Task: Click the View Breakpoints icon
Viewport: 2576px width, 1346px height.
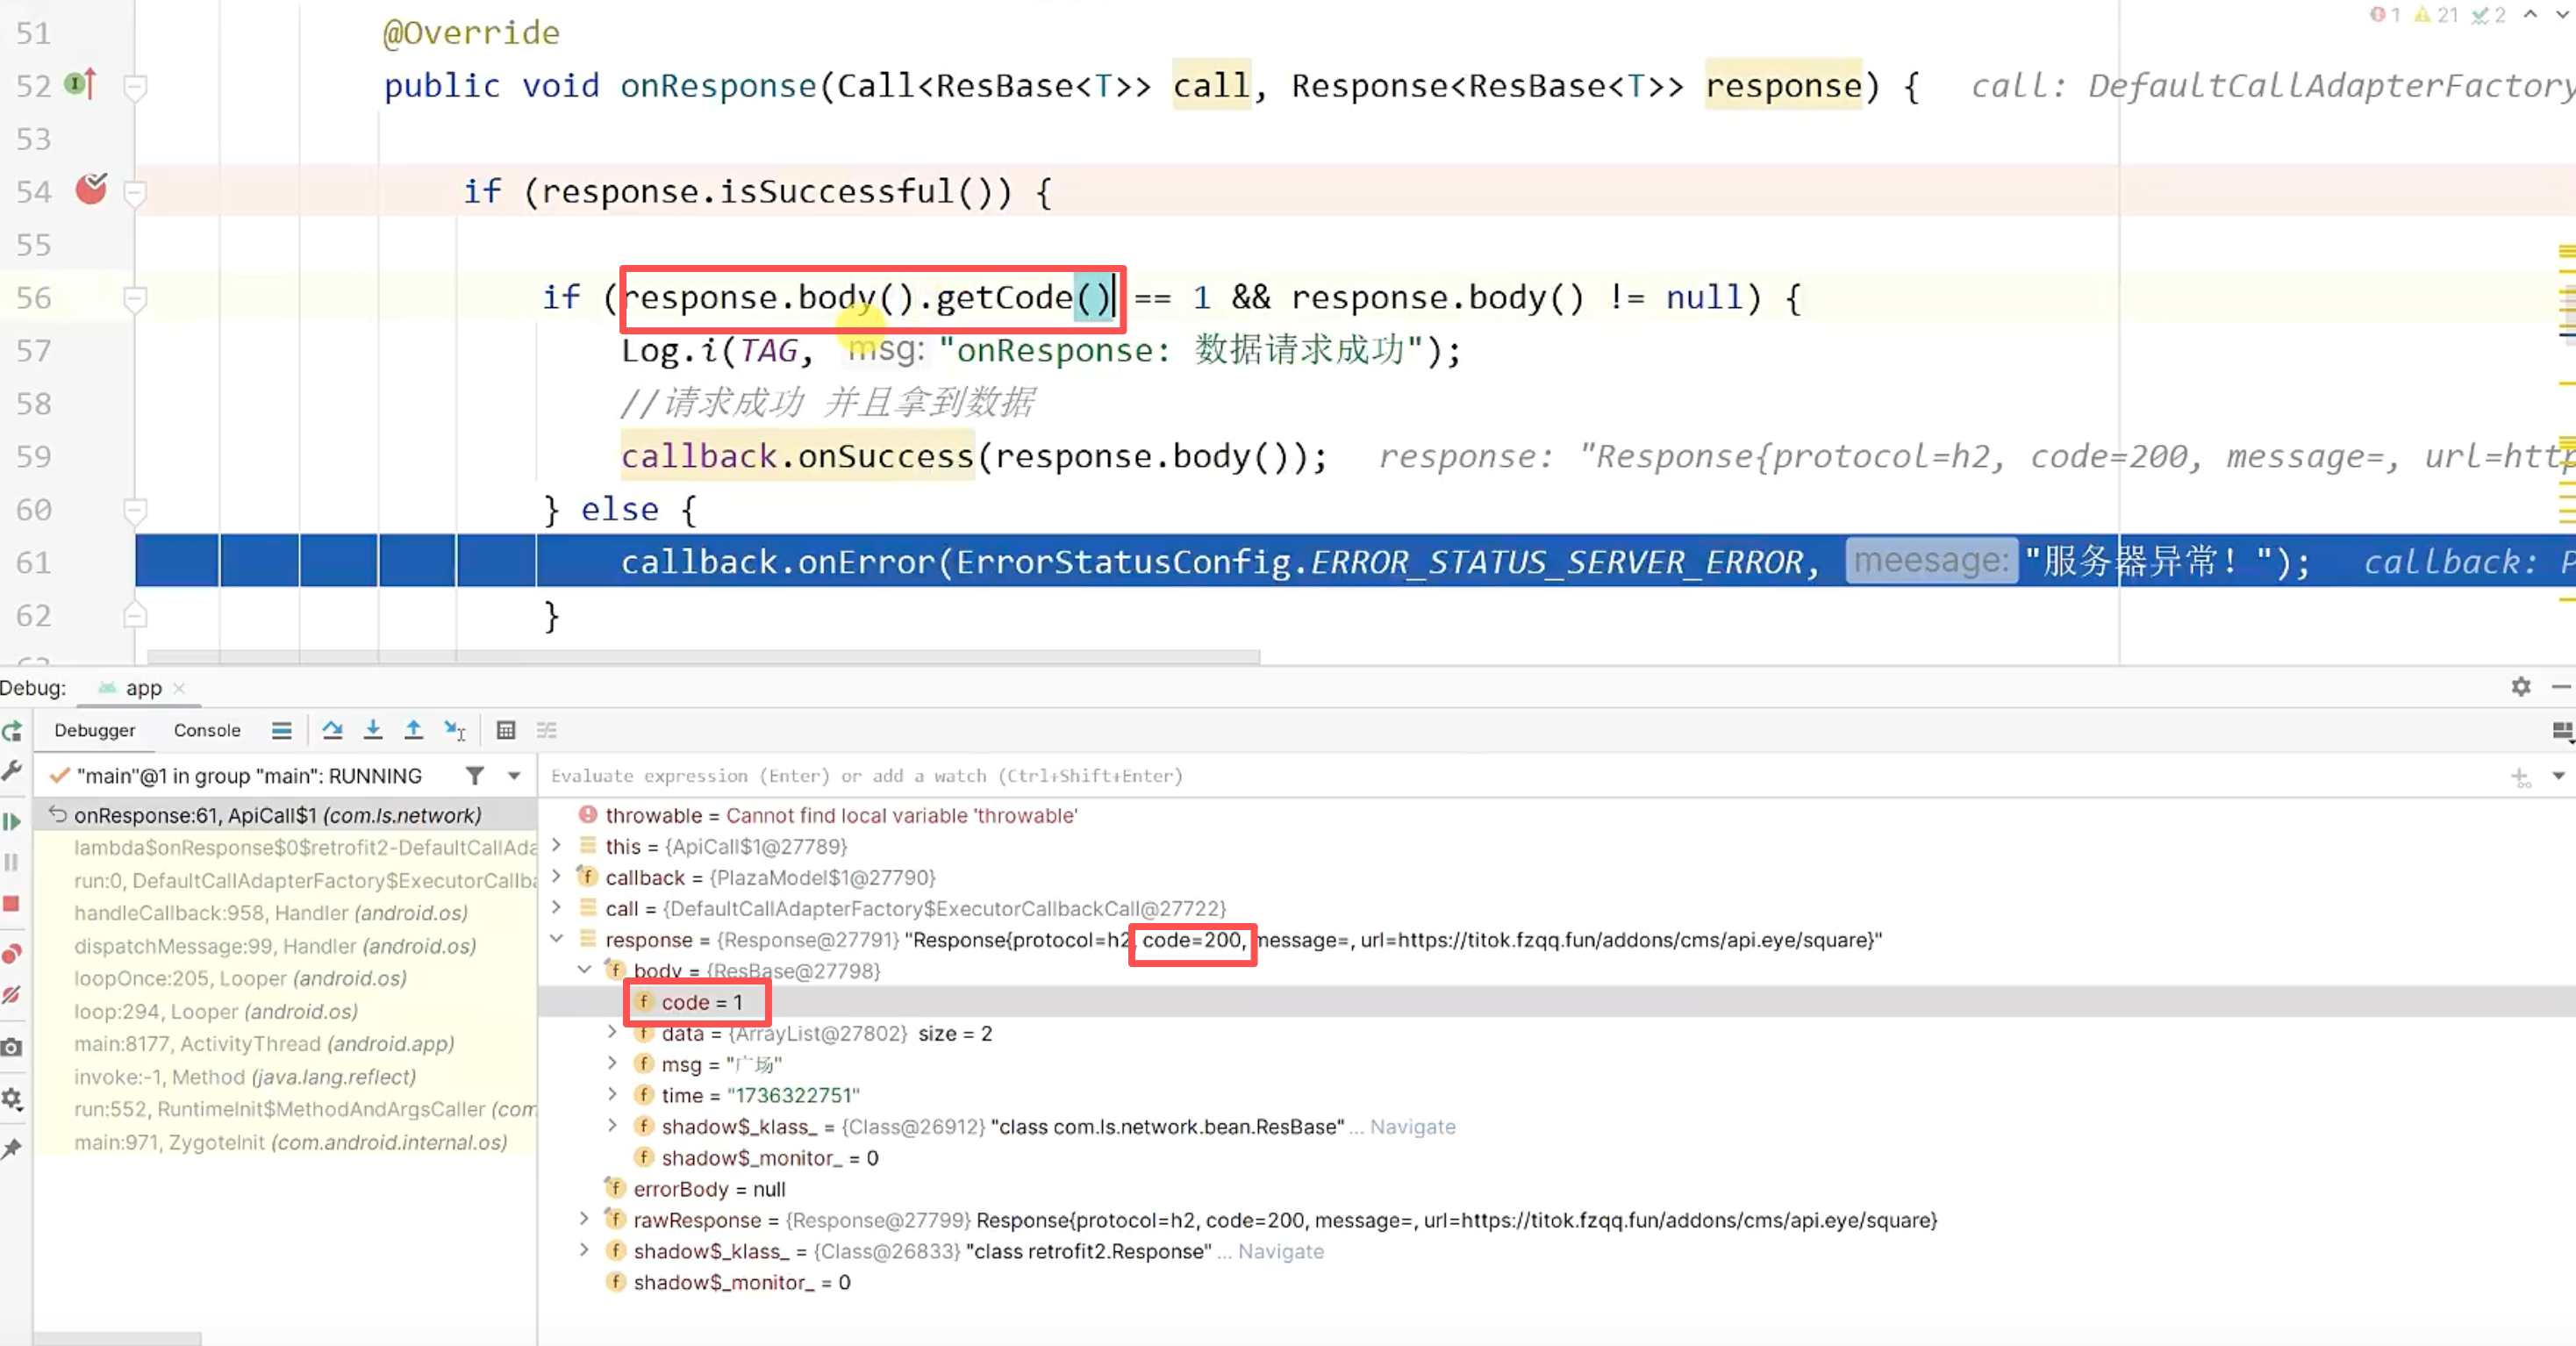Action: tap(12, 953)
